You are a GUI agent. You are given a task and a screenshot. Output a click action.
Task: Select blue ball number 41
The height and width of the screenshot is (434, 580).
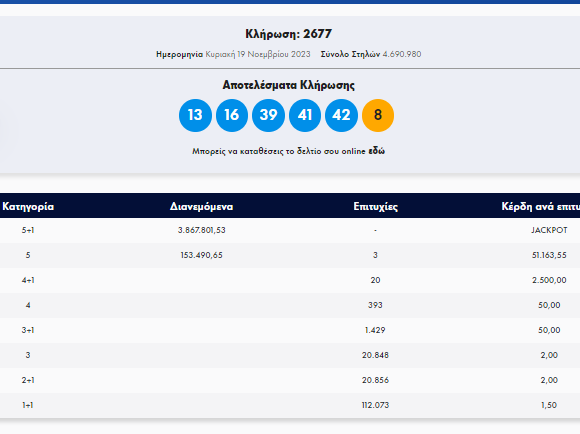tap(305, 115)
